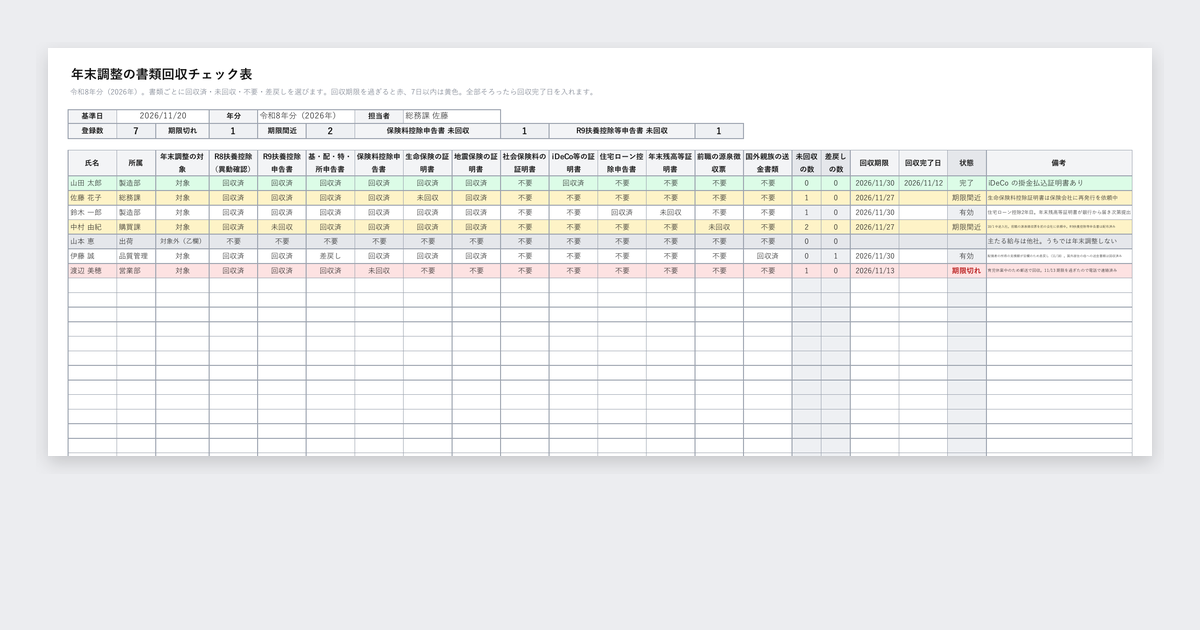1200x630 pixels.
Task: Click the 差戻し cell in 伊藤 誠's row
Action: (330, 256)
